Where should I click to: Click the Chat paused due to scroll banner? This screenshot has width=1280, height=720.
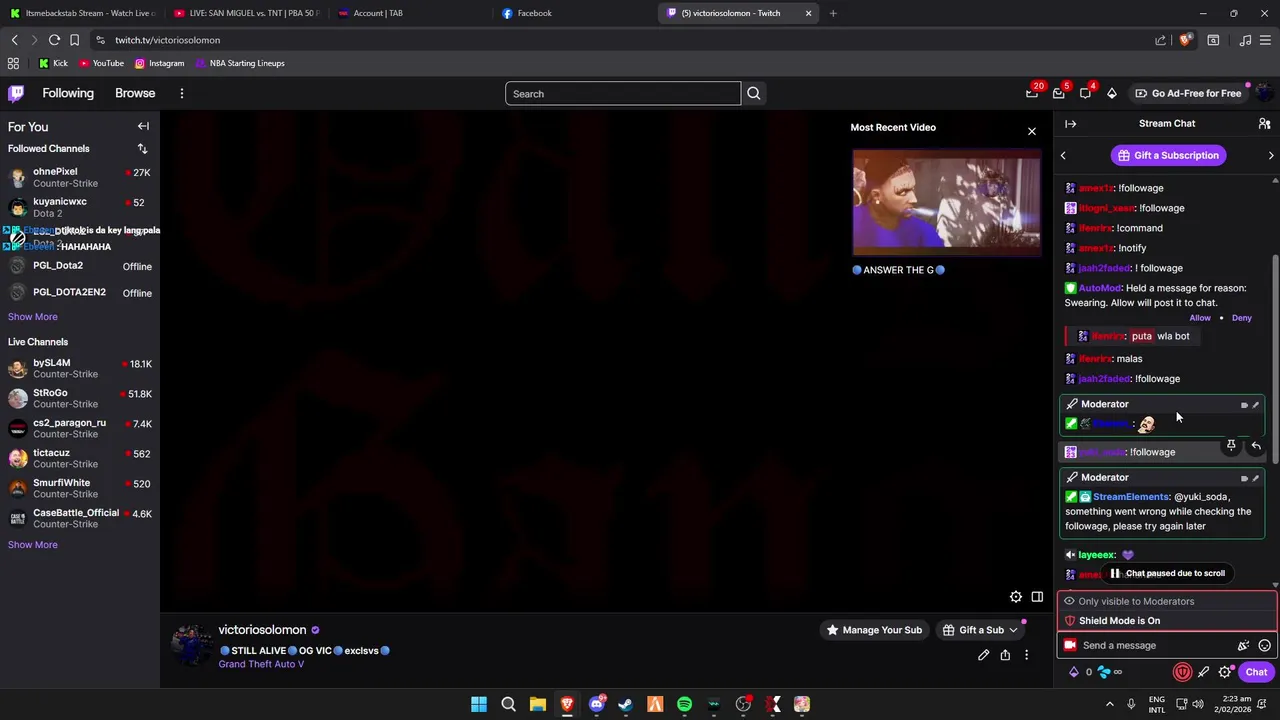(1166, 573)
